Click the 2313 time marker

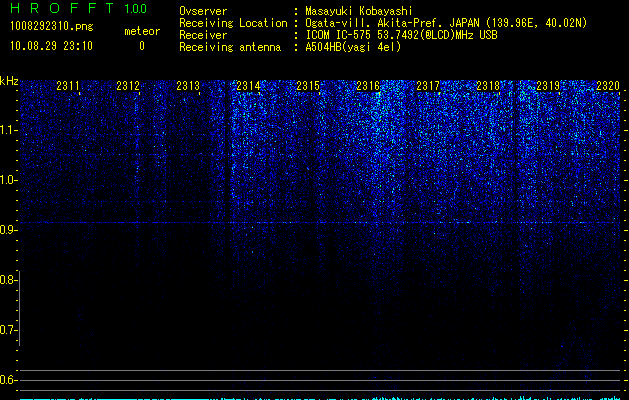pyautogui.click(x=188, y=86)
